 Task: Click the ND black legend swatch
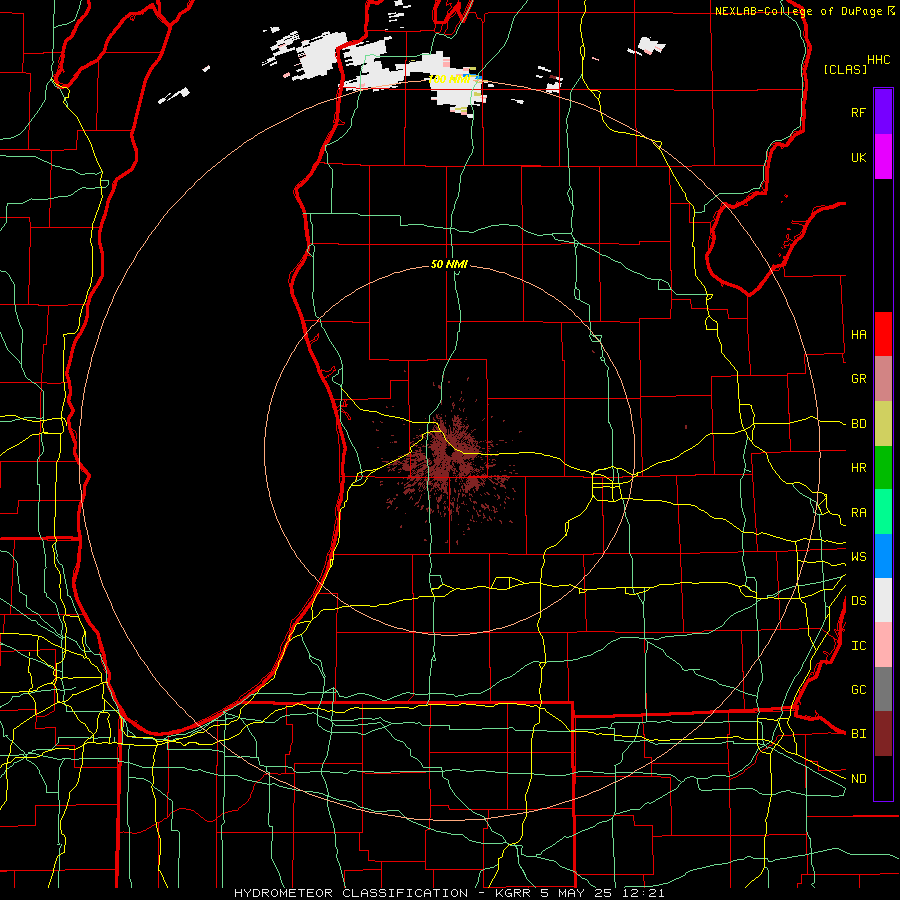(x=883, y=778)
